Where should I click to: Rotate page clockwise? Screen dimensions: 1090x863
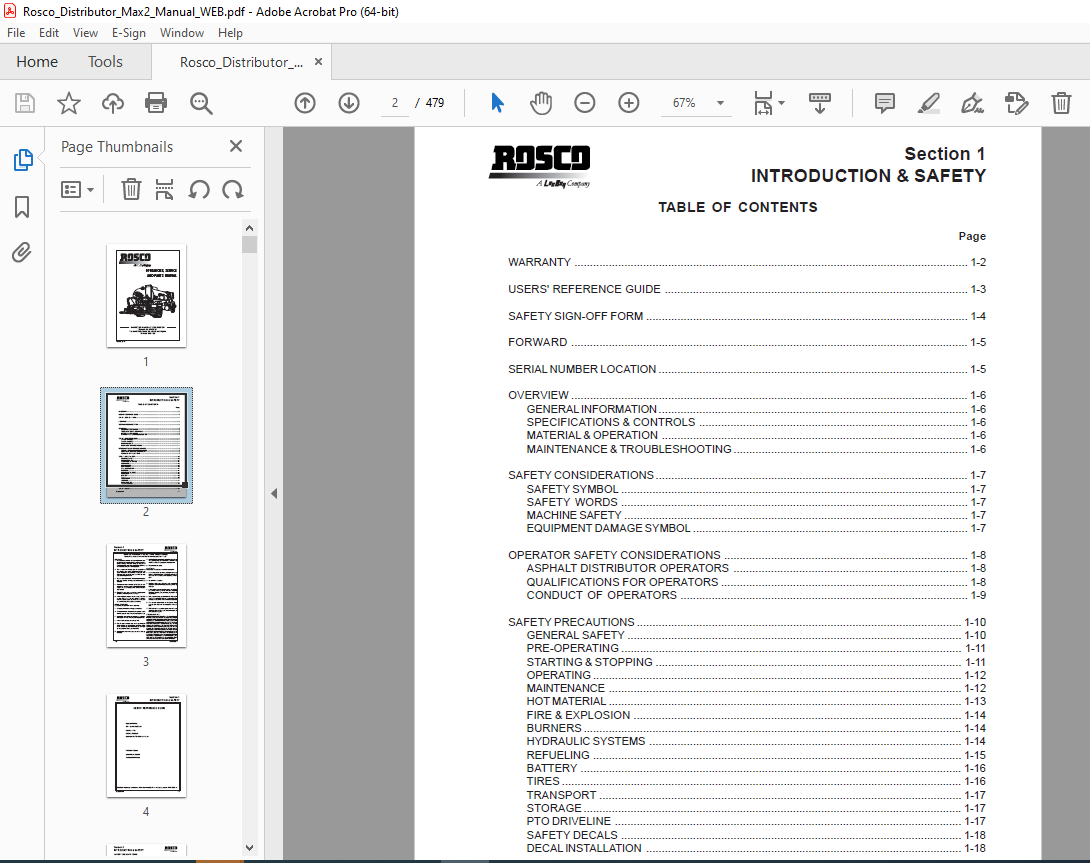(x=233, y=189)
